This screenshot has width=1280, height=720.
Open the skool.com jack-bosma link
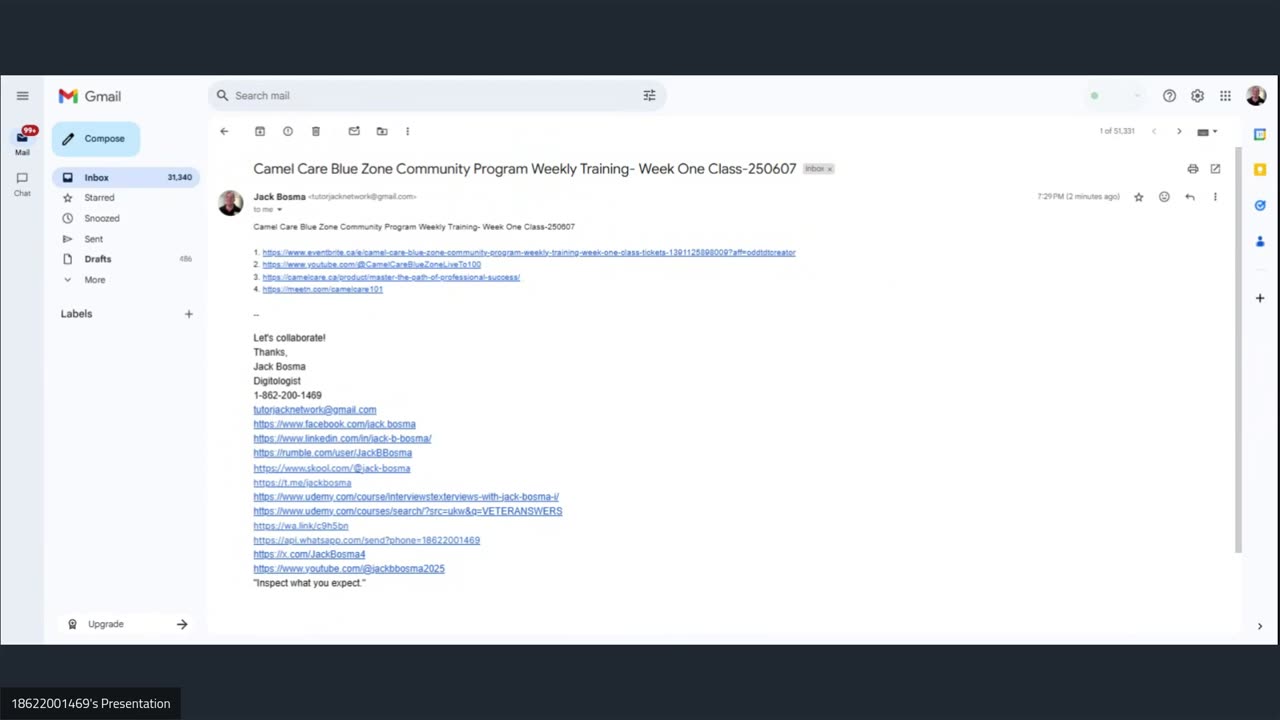pos(332,468)
